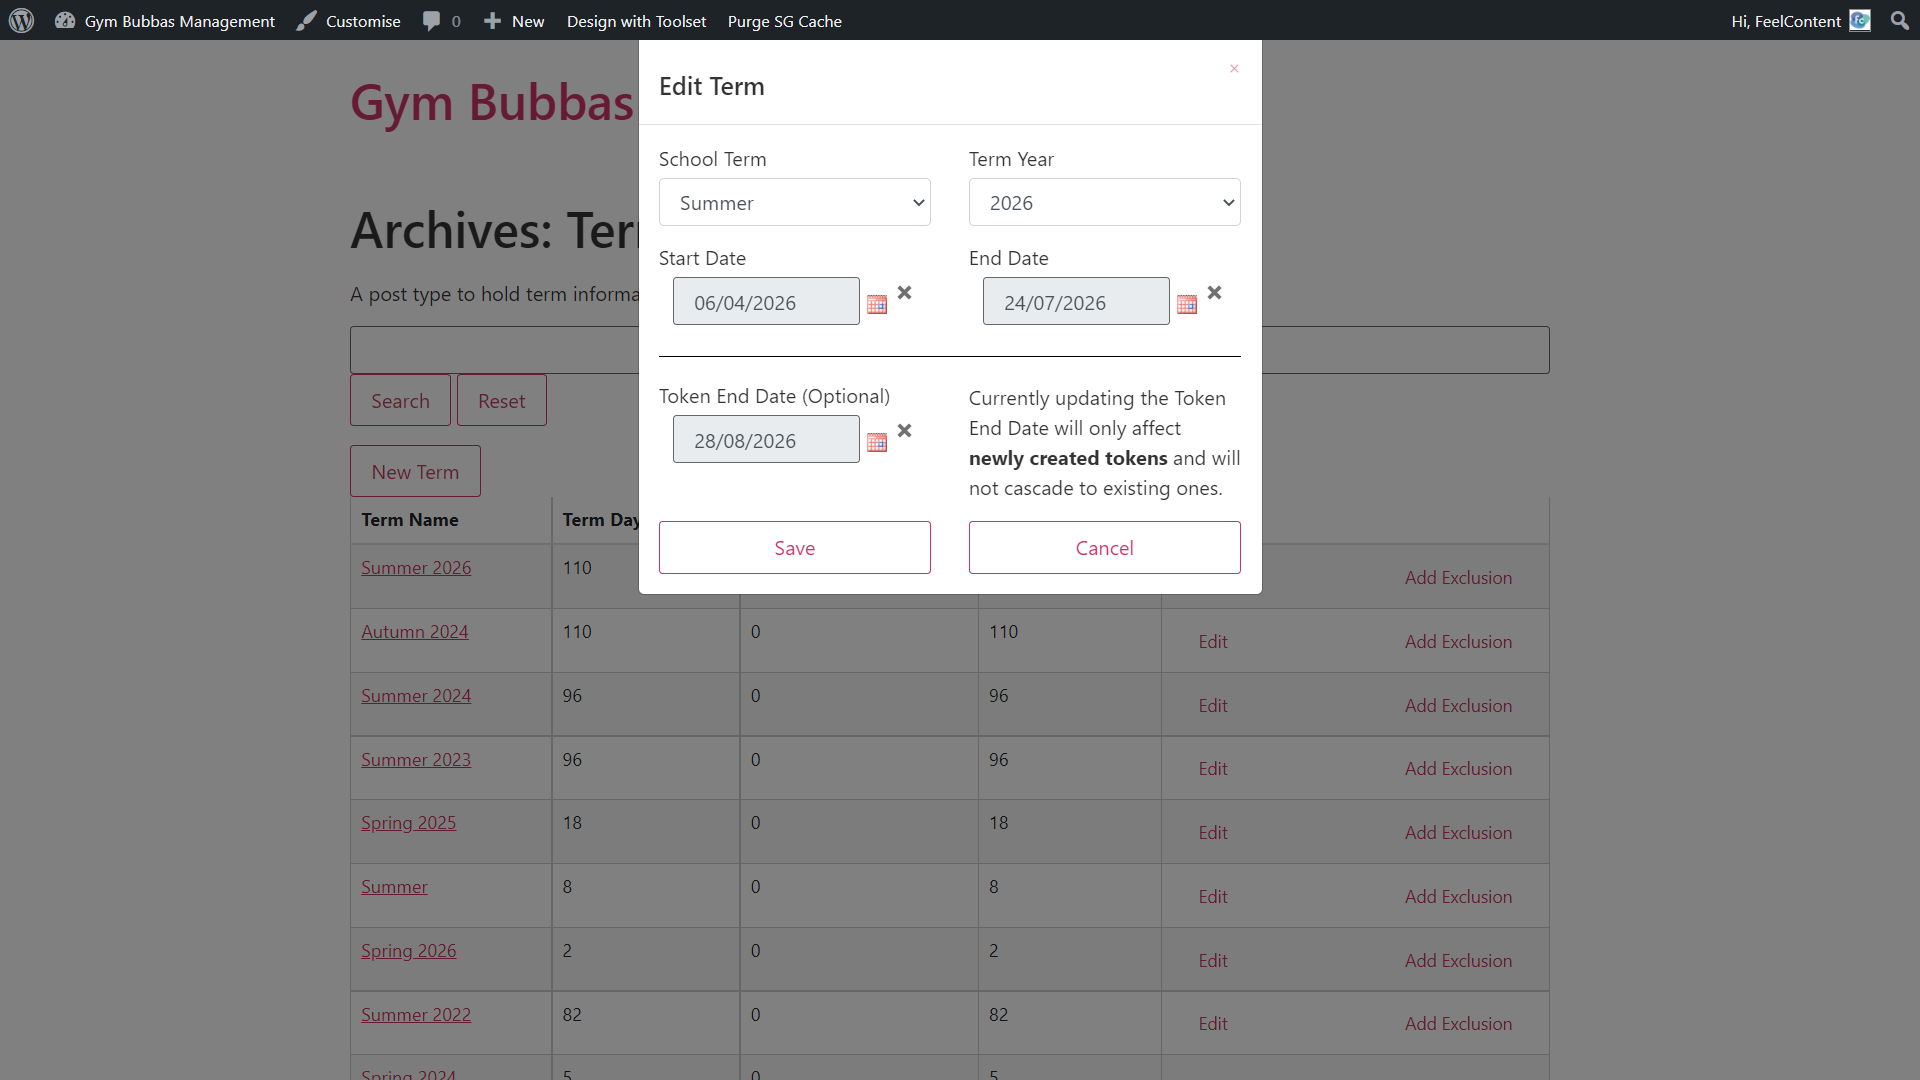The height and width of the screenshot is (1080, 1920).
Task: Open the Start Date calendar picker icon
Action: 877,304
